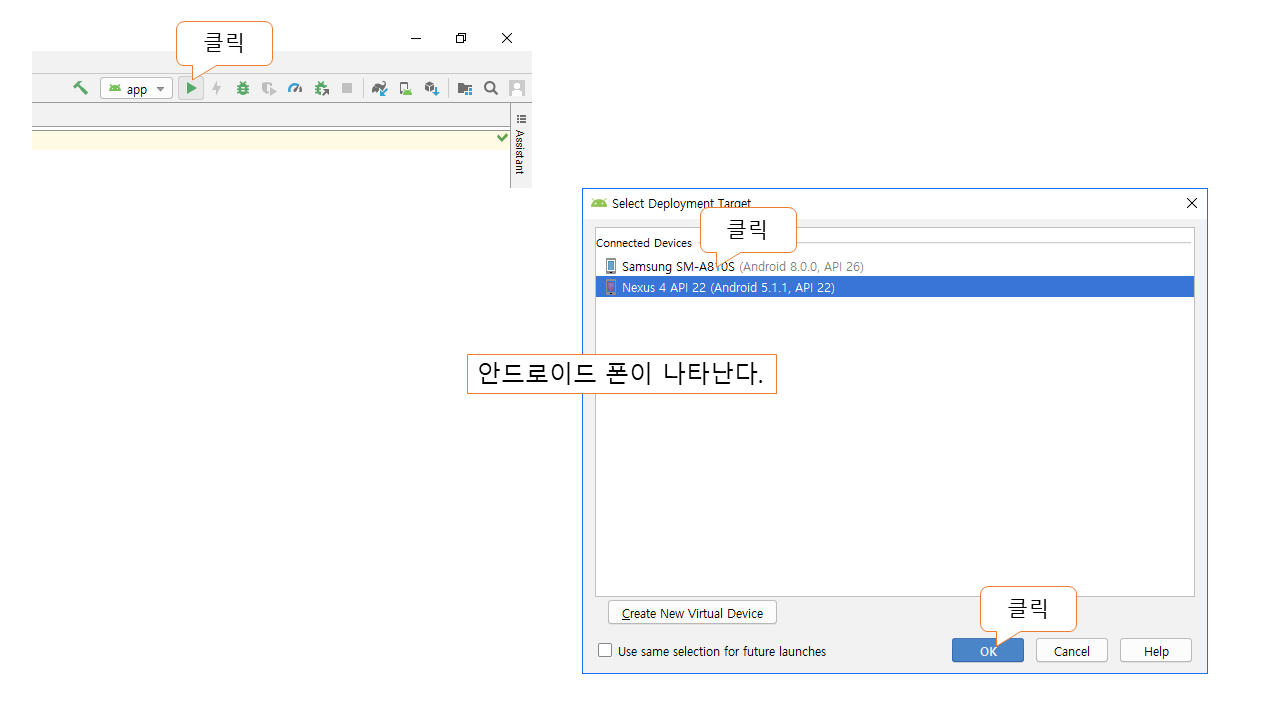Open the Project Structure icon
Image resolution: width=1280 pixels, height=720 pixels.
tap(465, 88)
